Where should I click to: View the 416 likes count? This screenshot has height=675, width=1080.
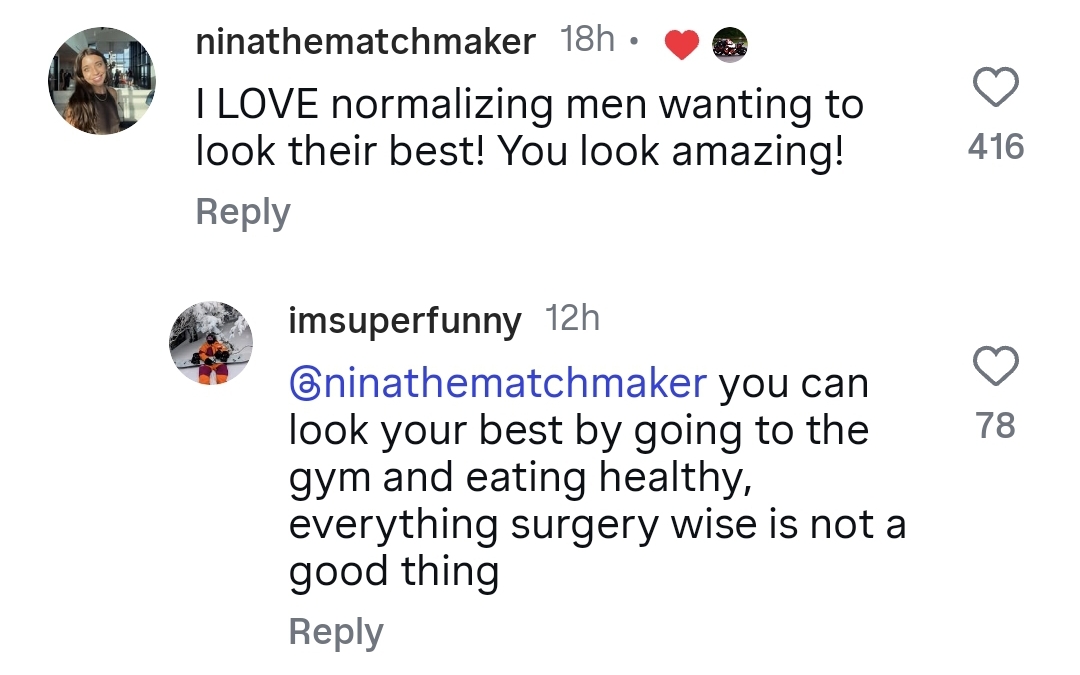(x=996, y=148)
